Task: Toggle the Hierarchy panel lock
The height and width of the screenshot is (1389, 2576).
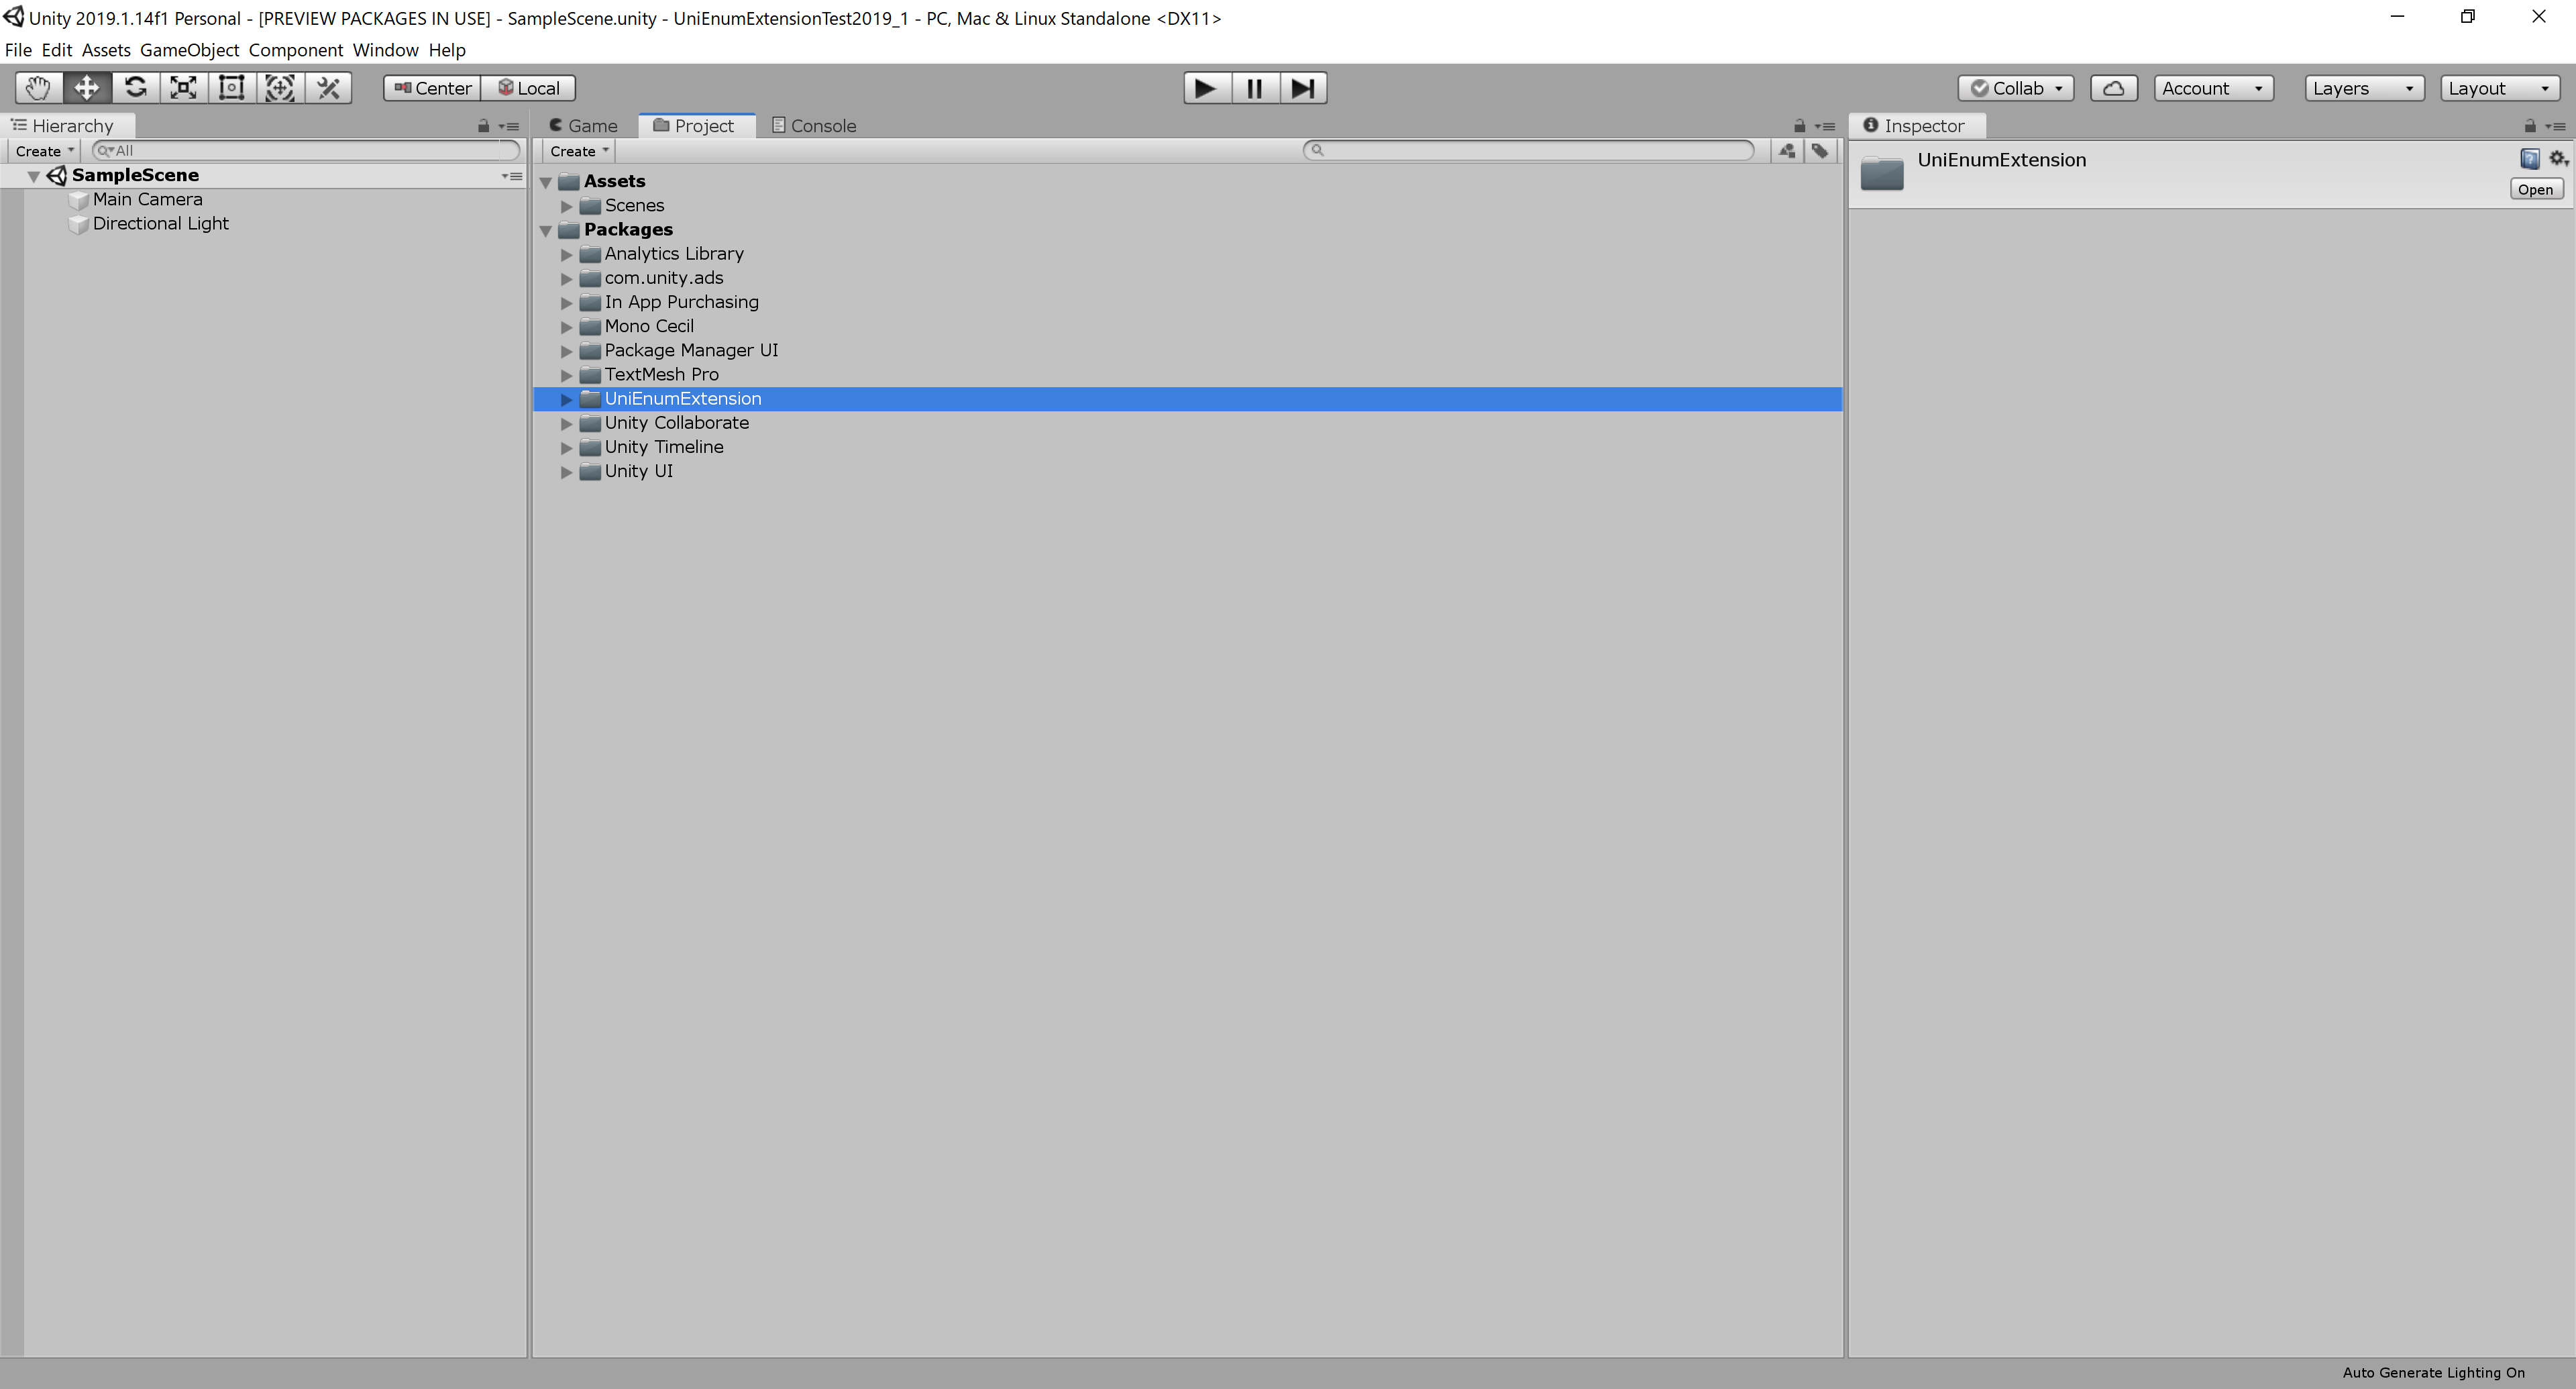Action: 483,126
